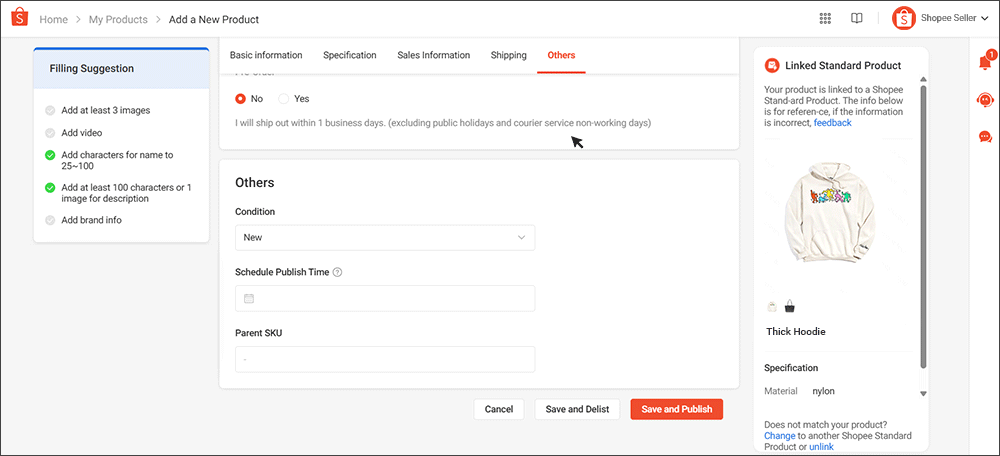The image size is (1000, 456).
Task: Click the calendar icon in schedule field
Action: [249, 298]
